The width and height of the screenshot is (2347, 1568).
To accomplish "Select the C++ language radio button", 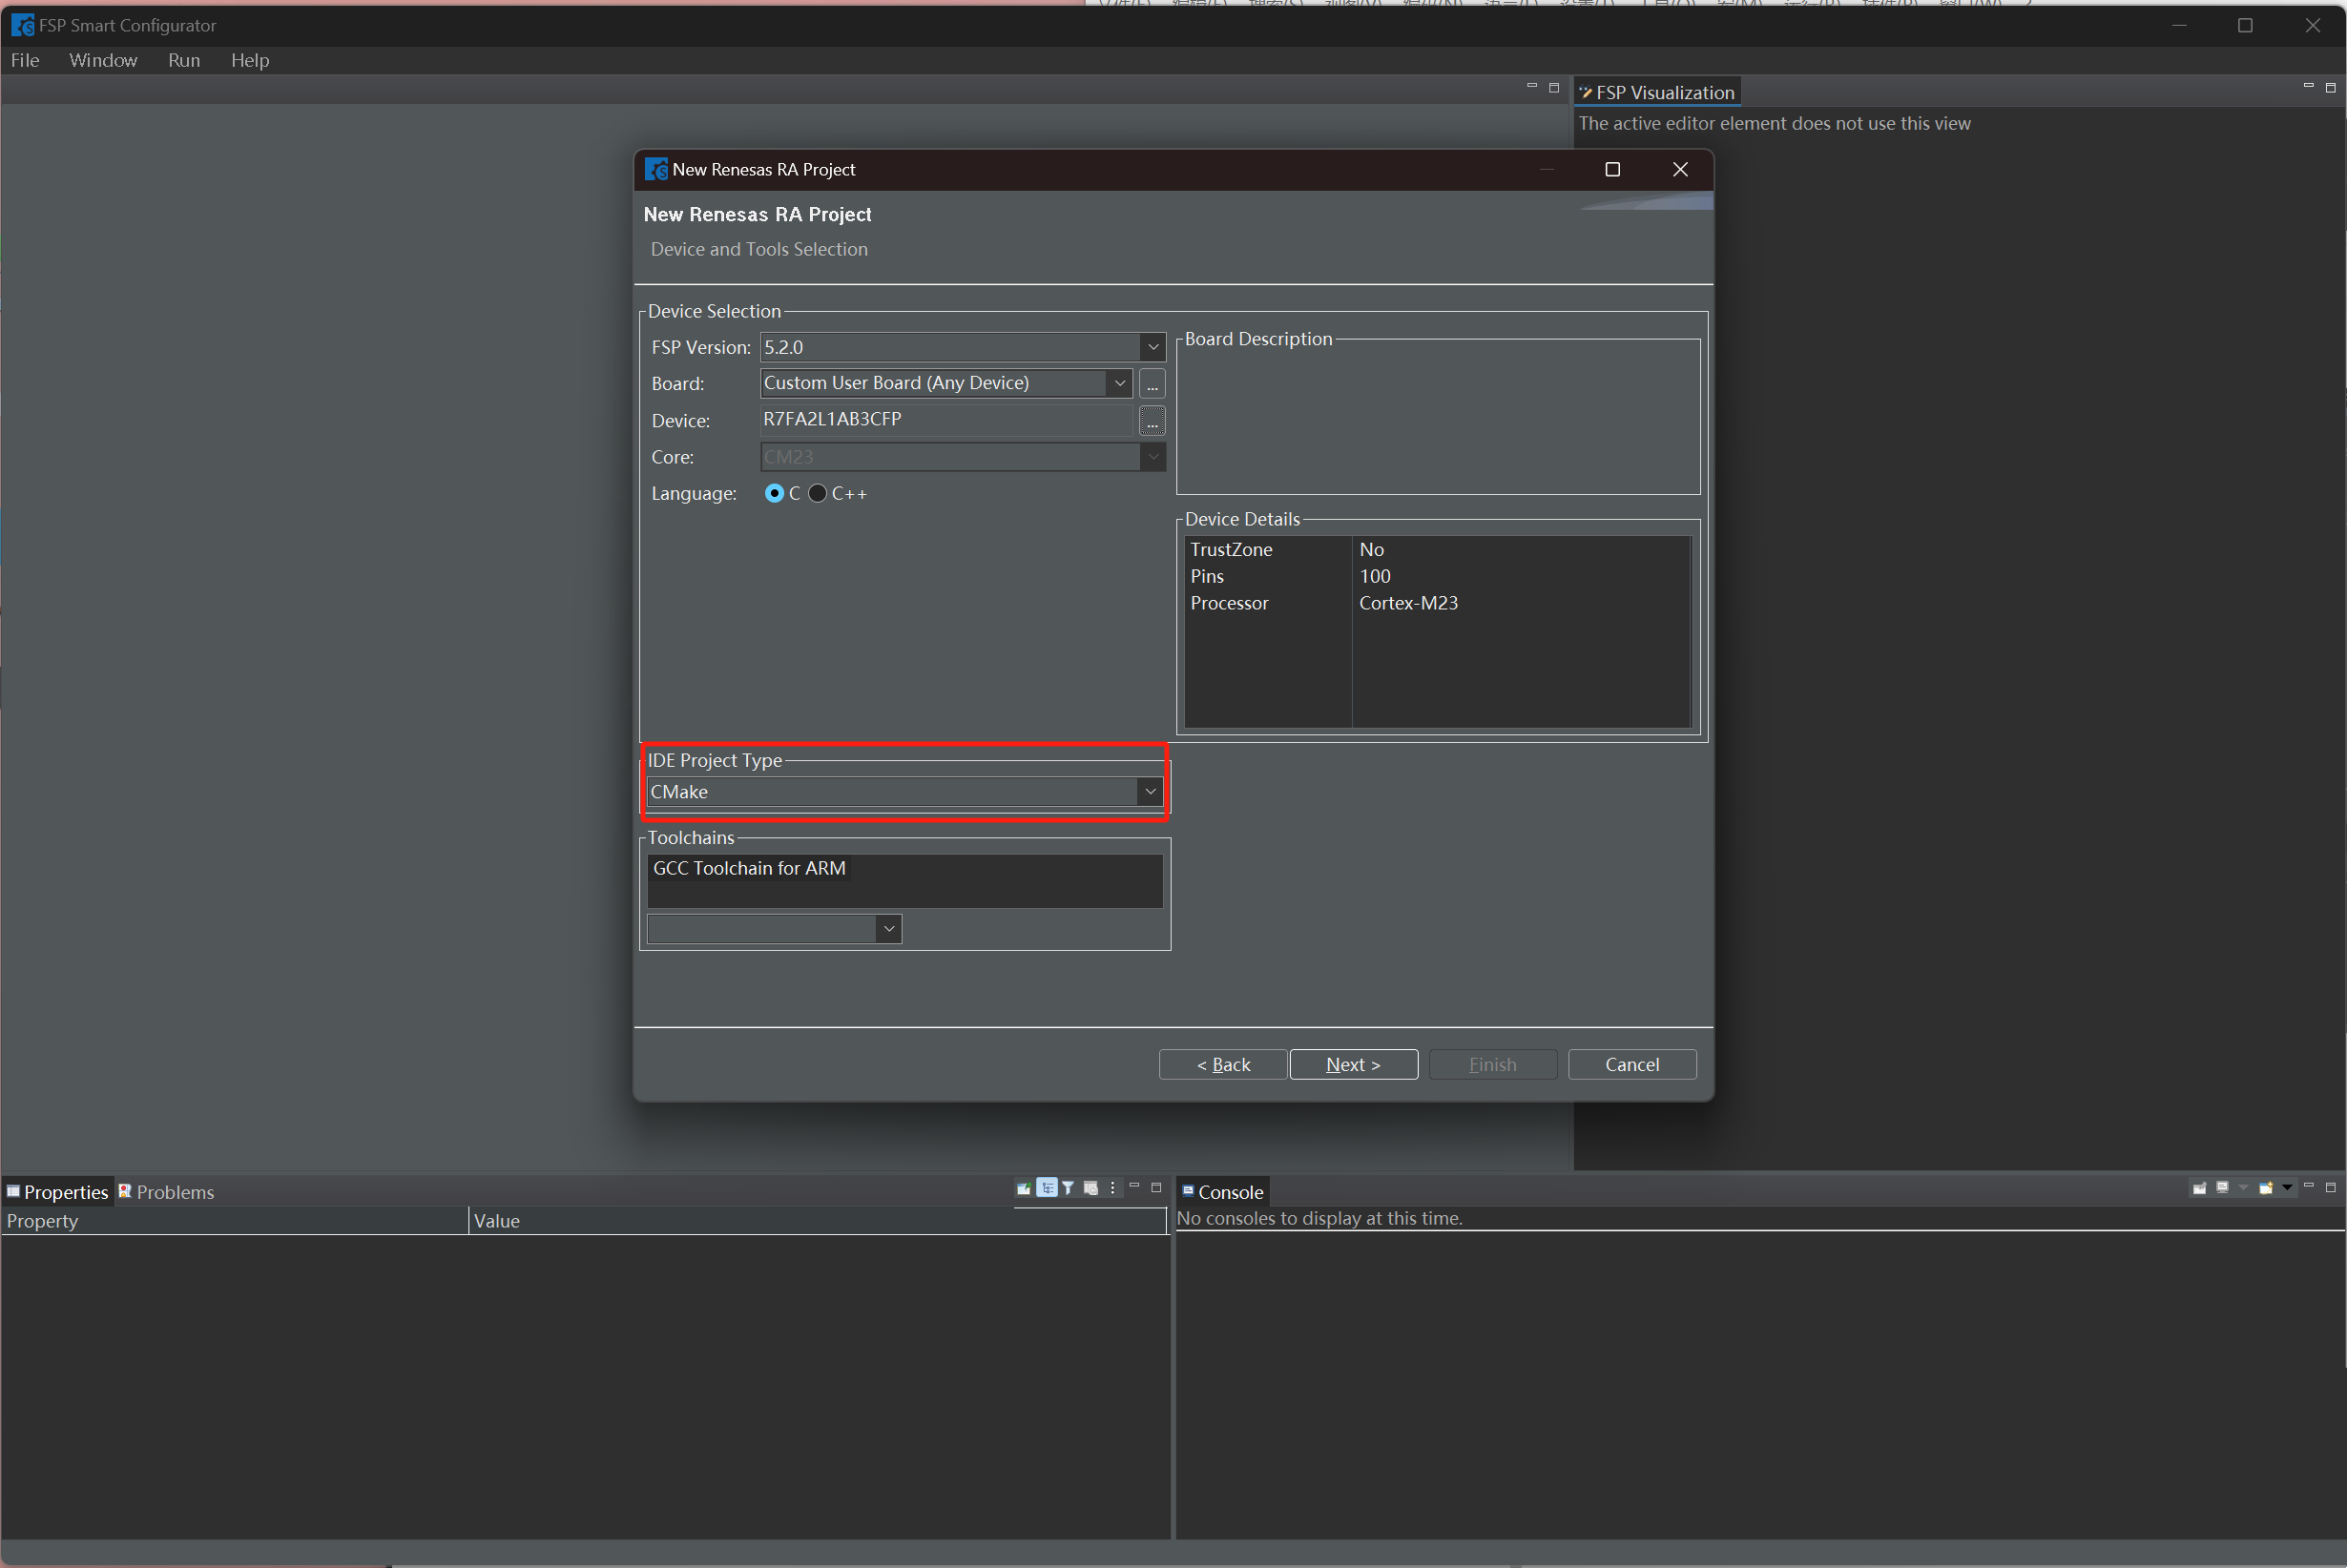I will [818, 493].
